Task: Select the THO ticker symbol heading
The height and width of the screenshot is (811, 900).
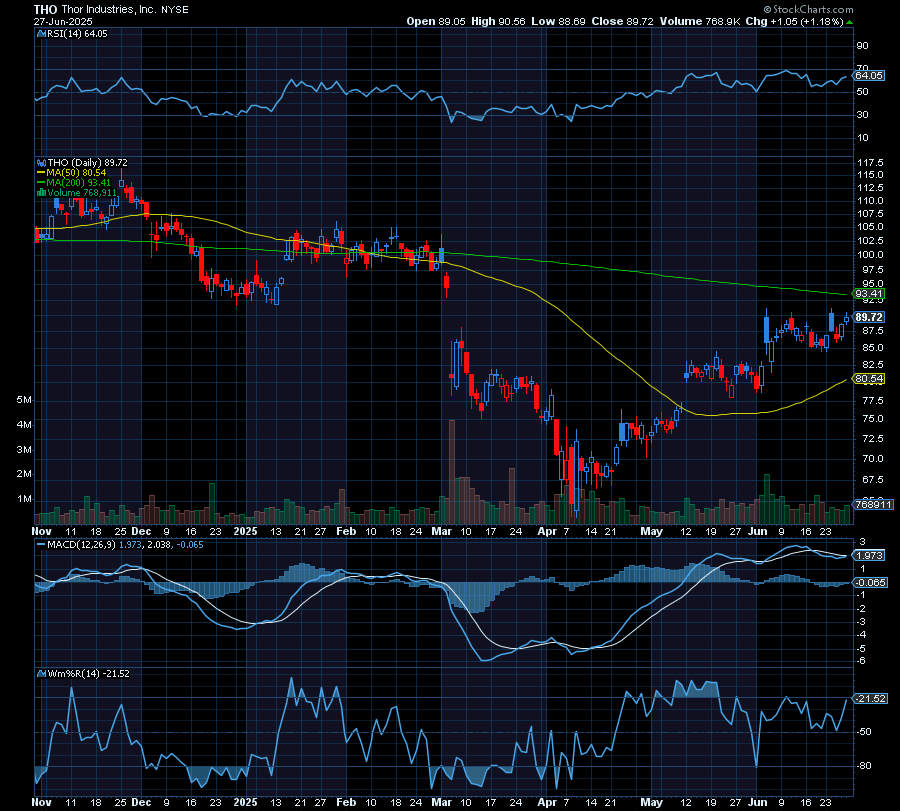Action: tap(43, 8)
